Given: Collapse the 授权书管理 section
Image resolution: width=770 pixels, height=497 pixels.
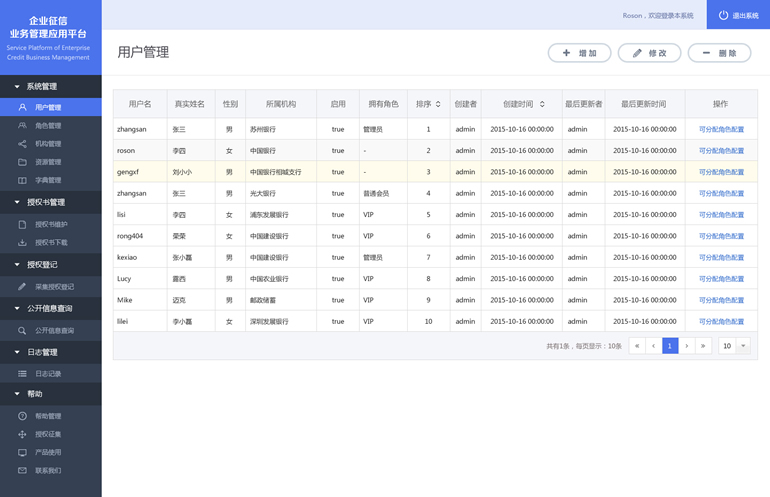Looking at the screenshot, I should [51, 202].
